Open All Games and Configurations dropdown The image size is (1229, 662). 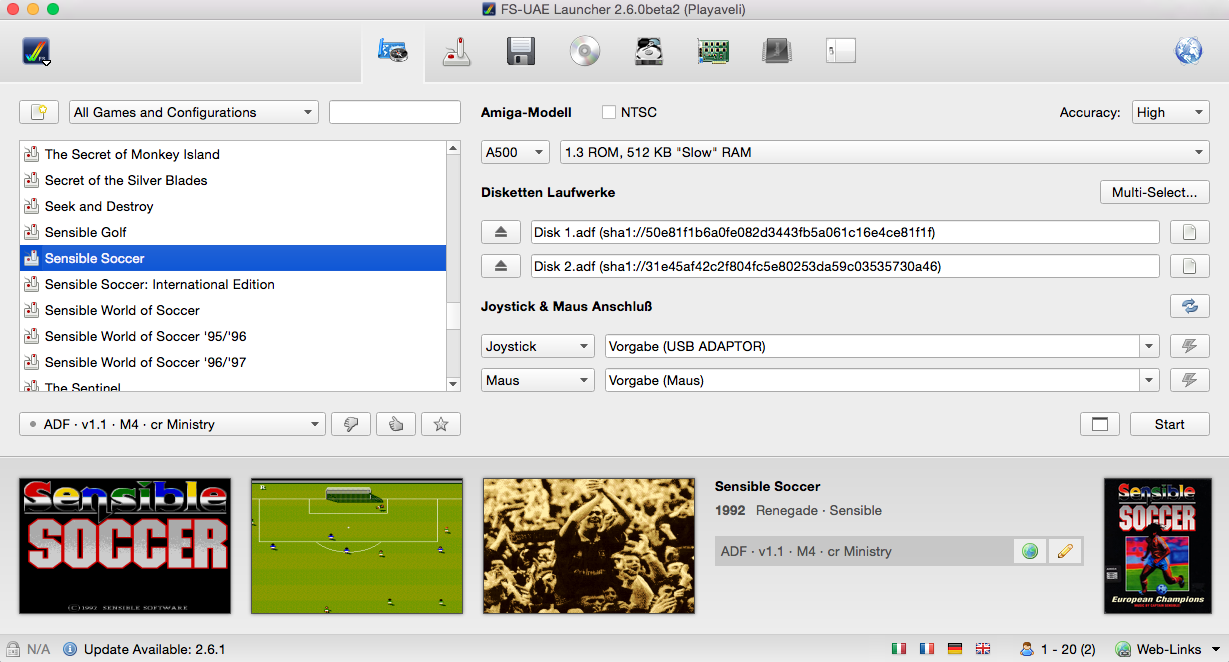[194, 112]
